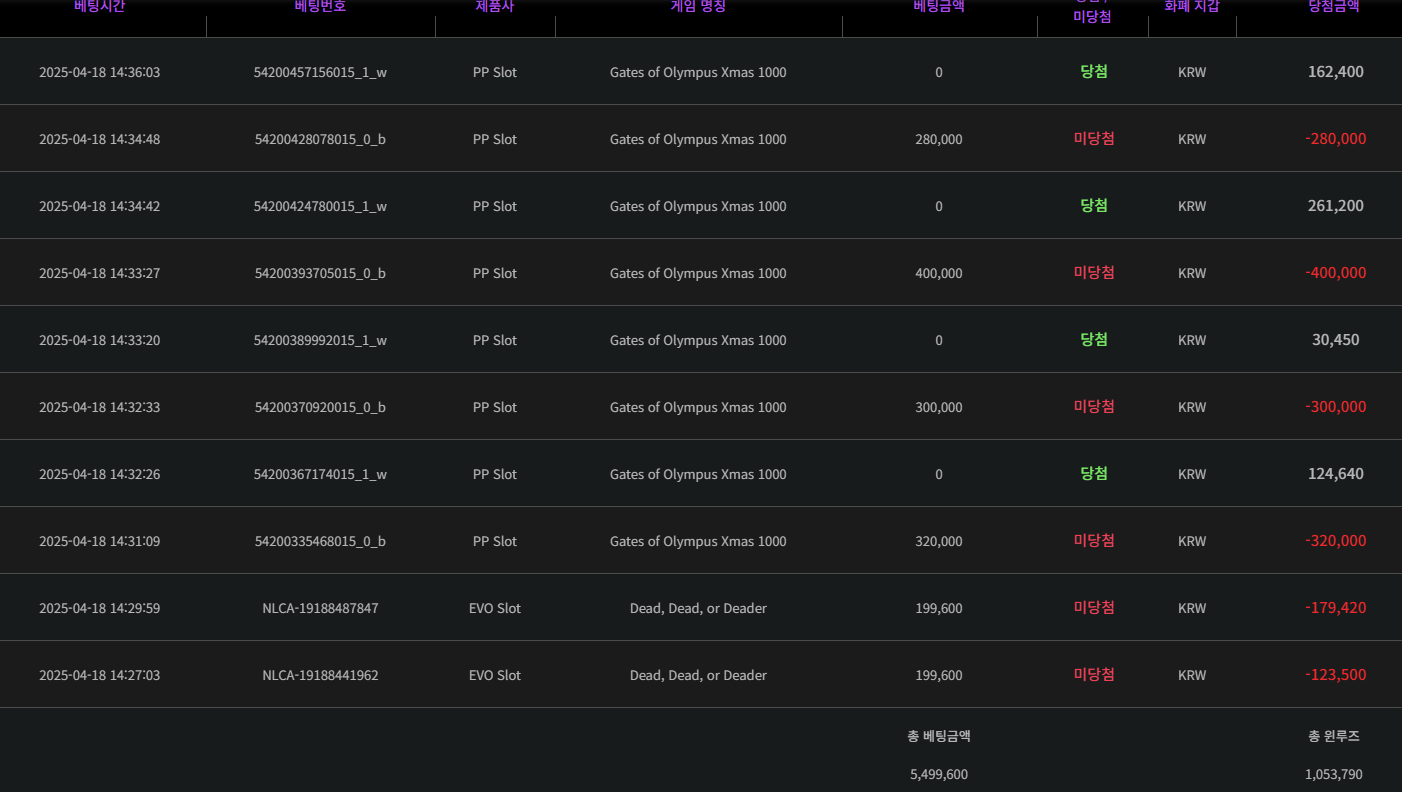The width and height of the screenshot is (1402, 792).
Task: Select bet number 54200424780015_1_w
Action: click(x=320, y=206)
